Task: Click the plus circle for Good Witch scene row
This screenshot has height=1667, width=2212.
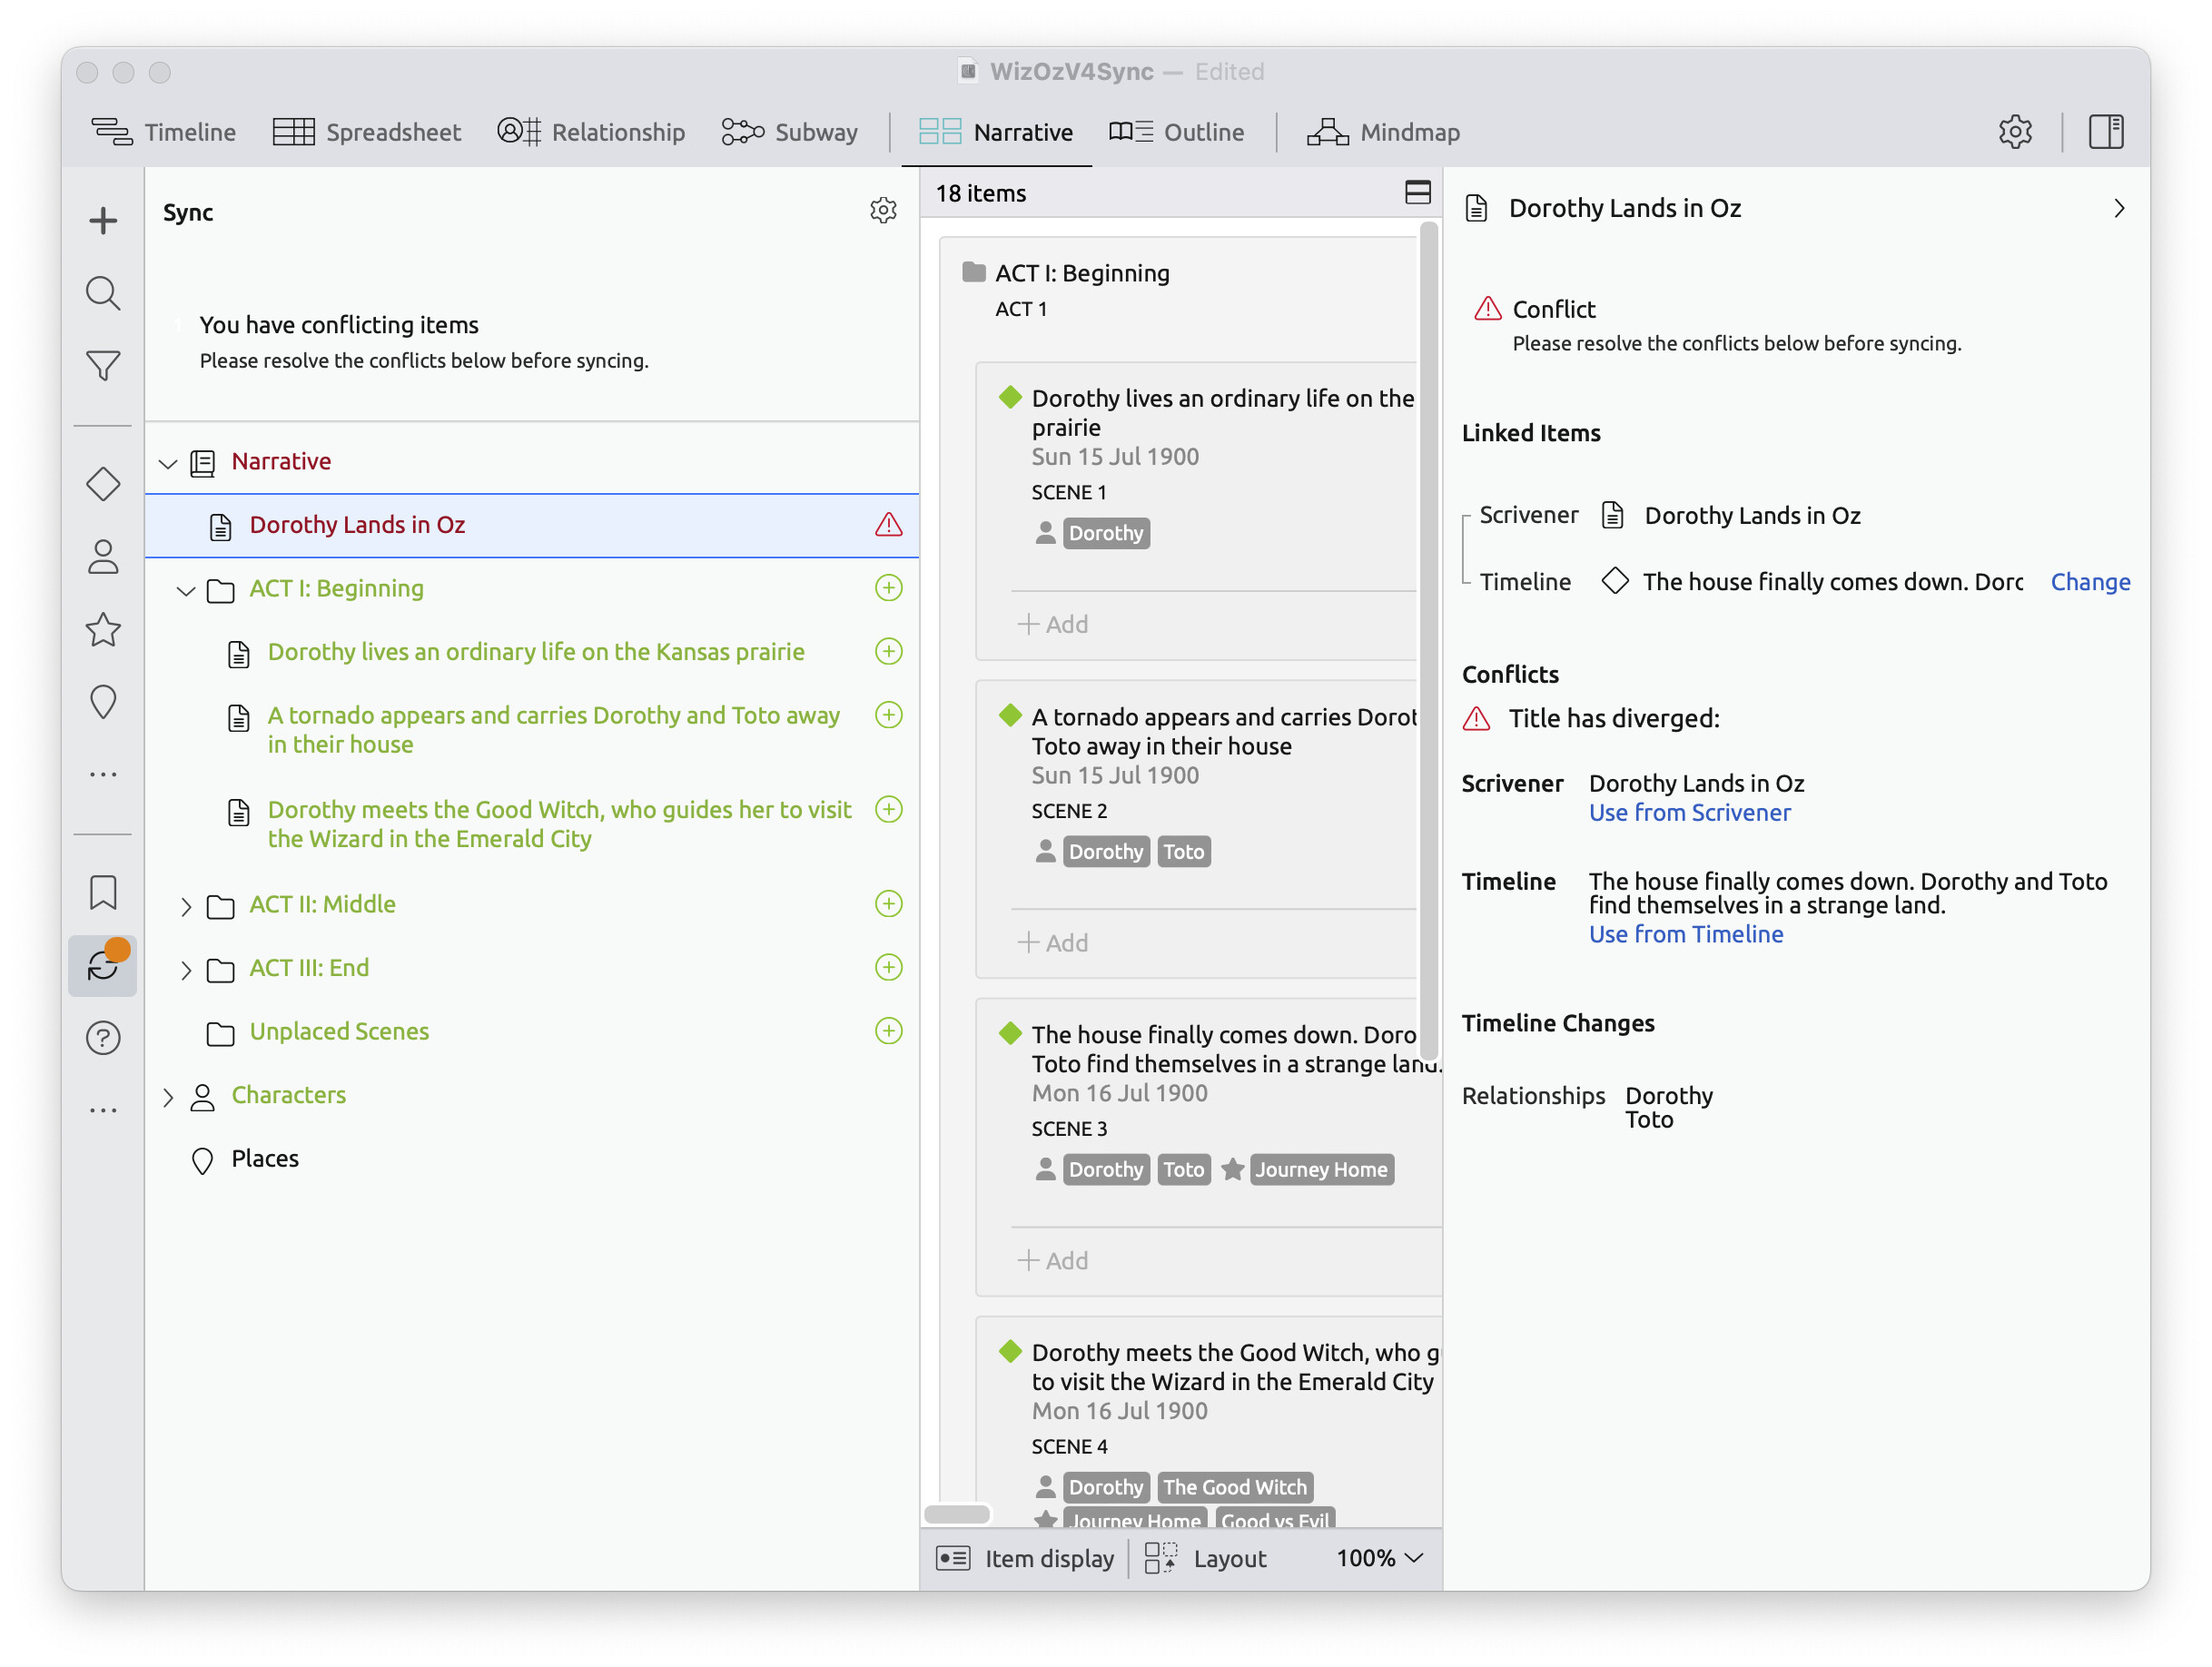Action: (888, 808)
